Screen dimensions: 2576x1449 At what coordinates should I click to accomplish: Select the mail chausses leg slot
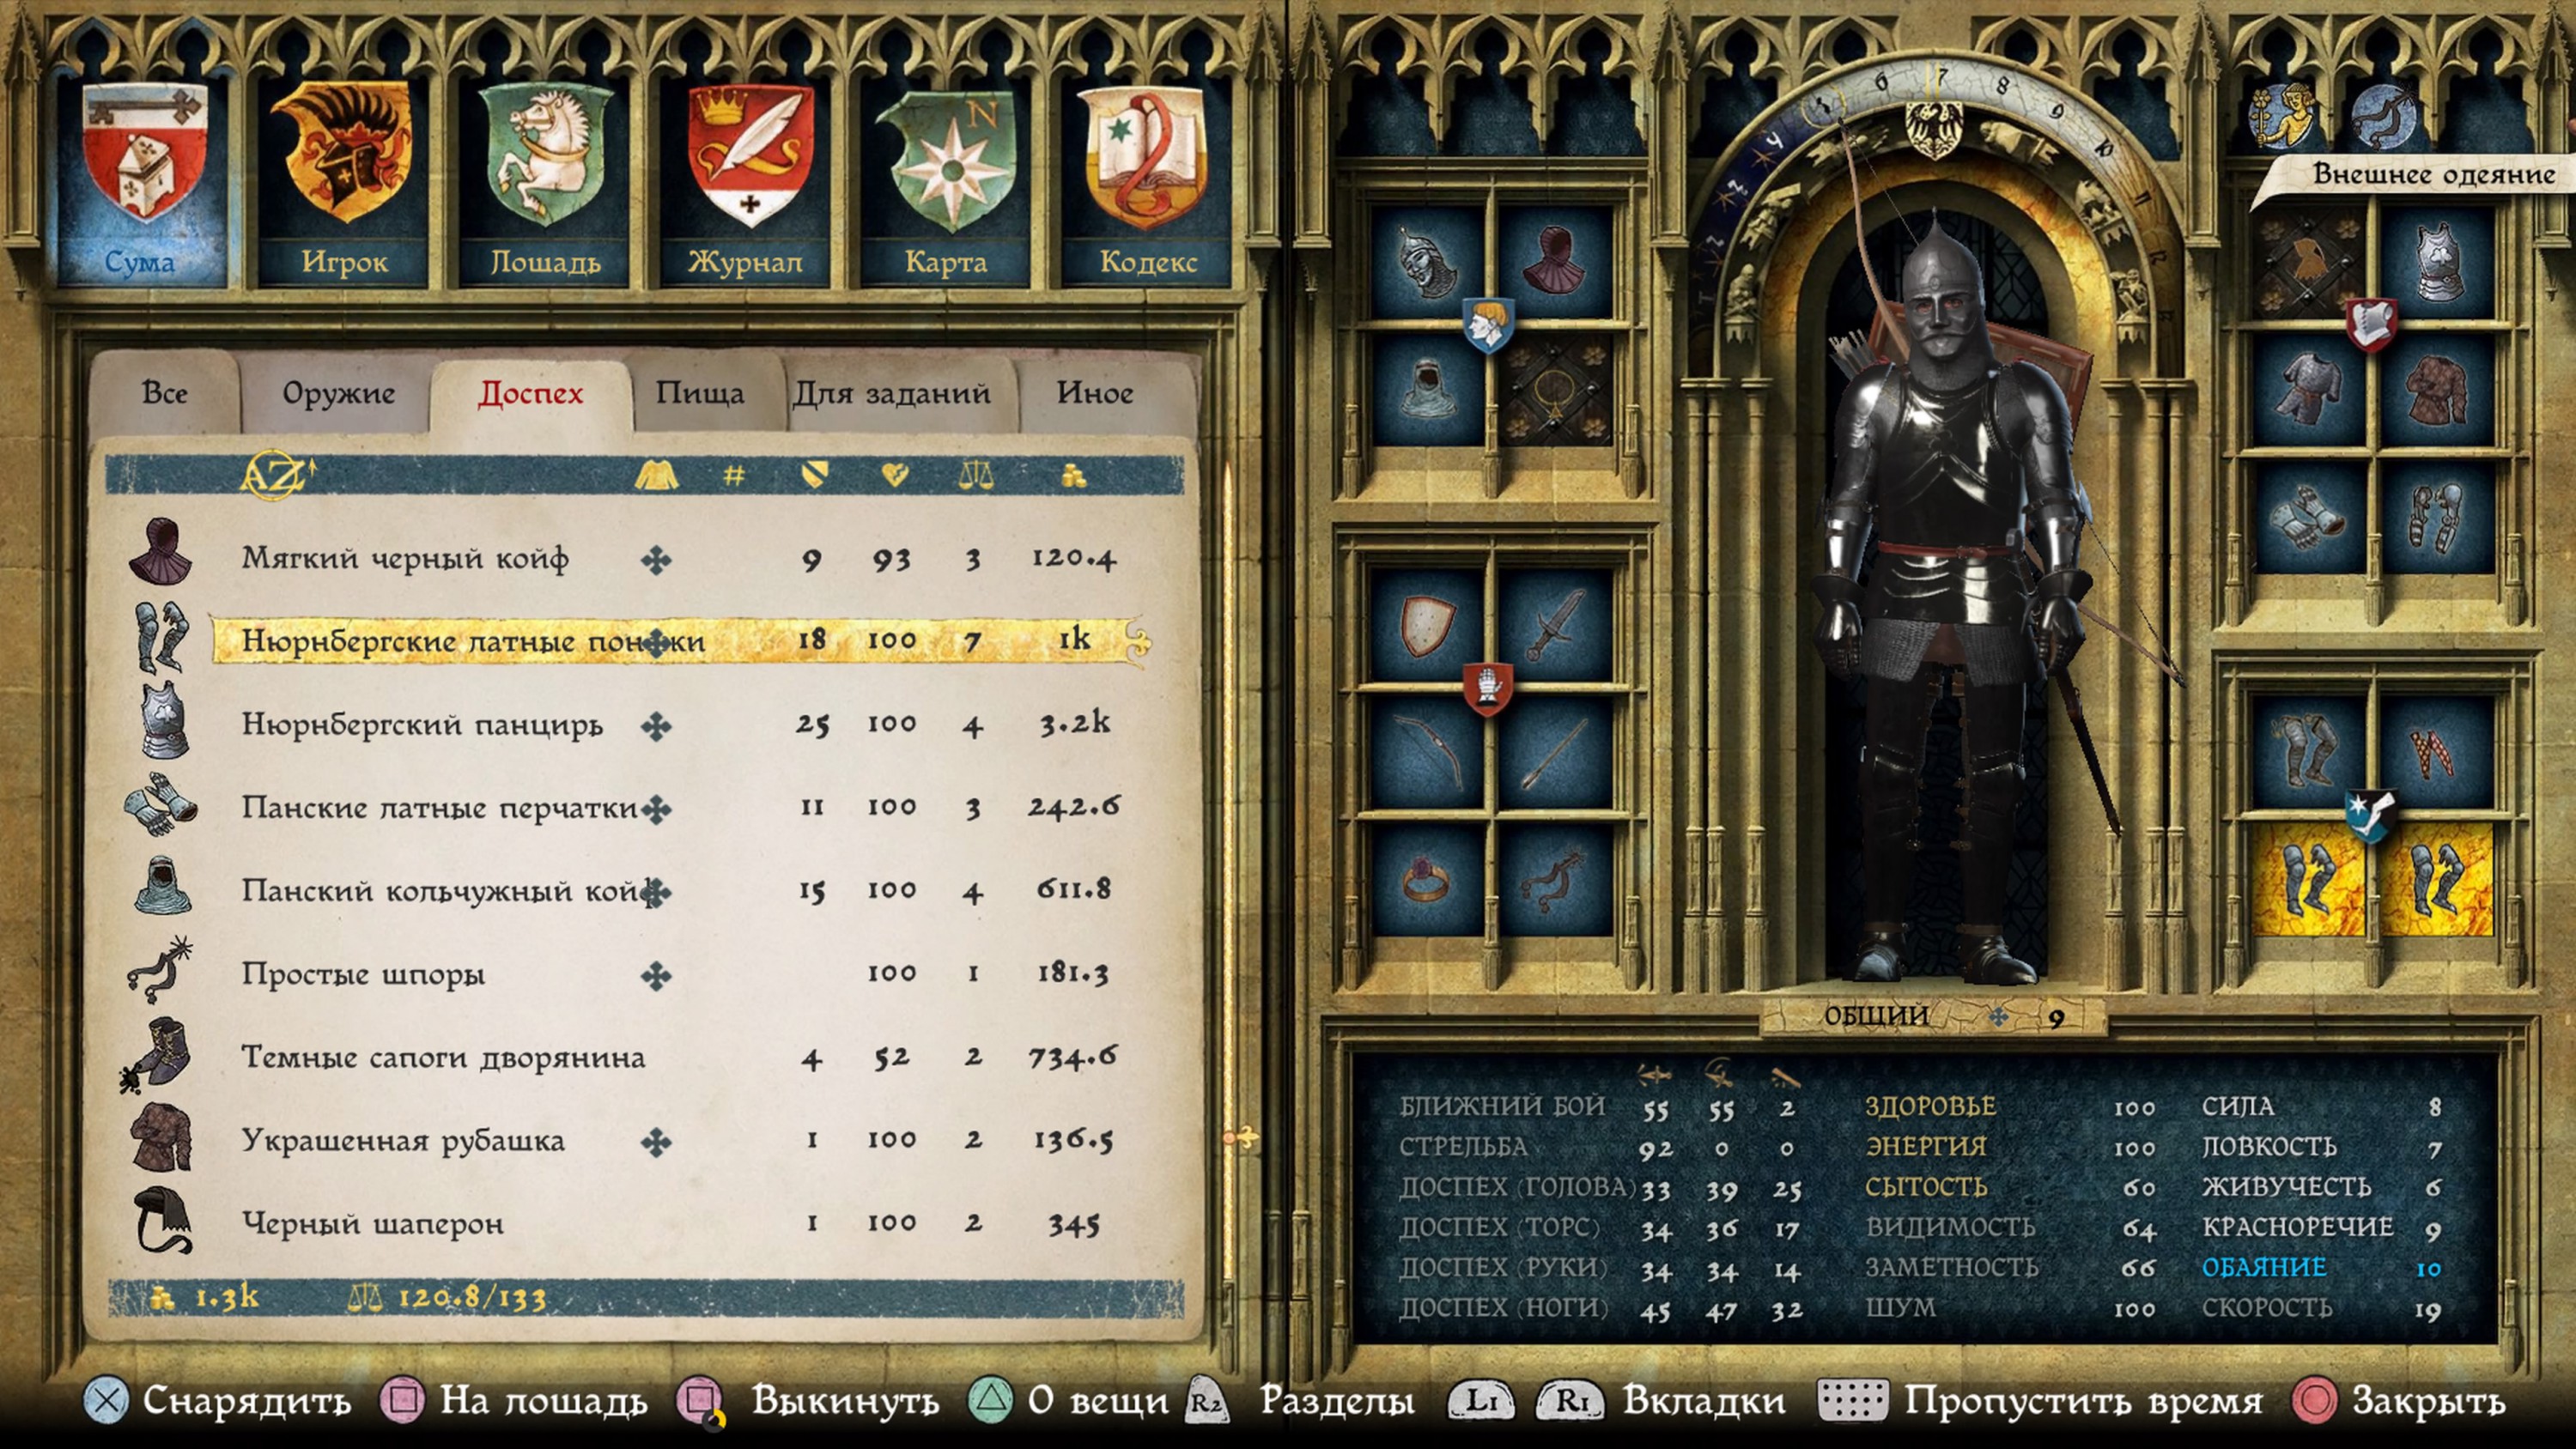[2308, 752]
